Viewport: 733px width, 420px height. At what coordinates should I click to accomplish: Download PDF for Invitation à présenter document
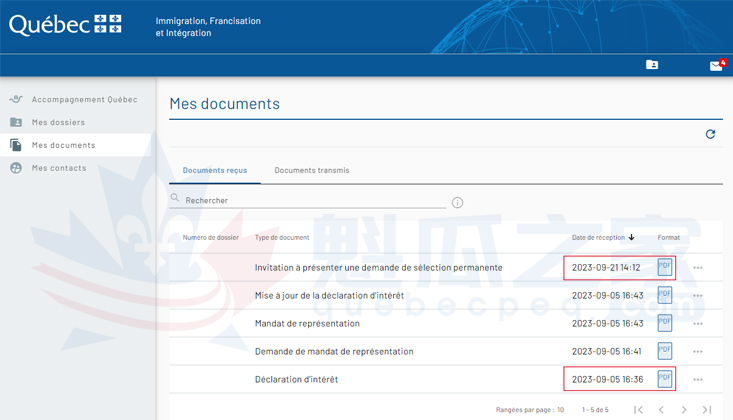pos(665,267)
